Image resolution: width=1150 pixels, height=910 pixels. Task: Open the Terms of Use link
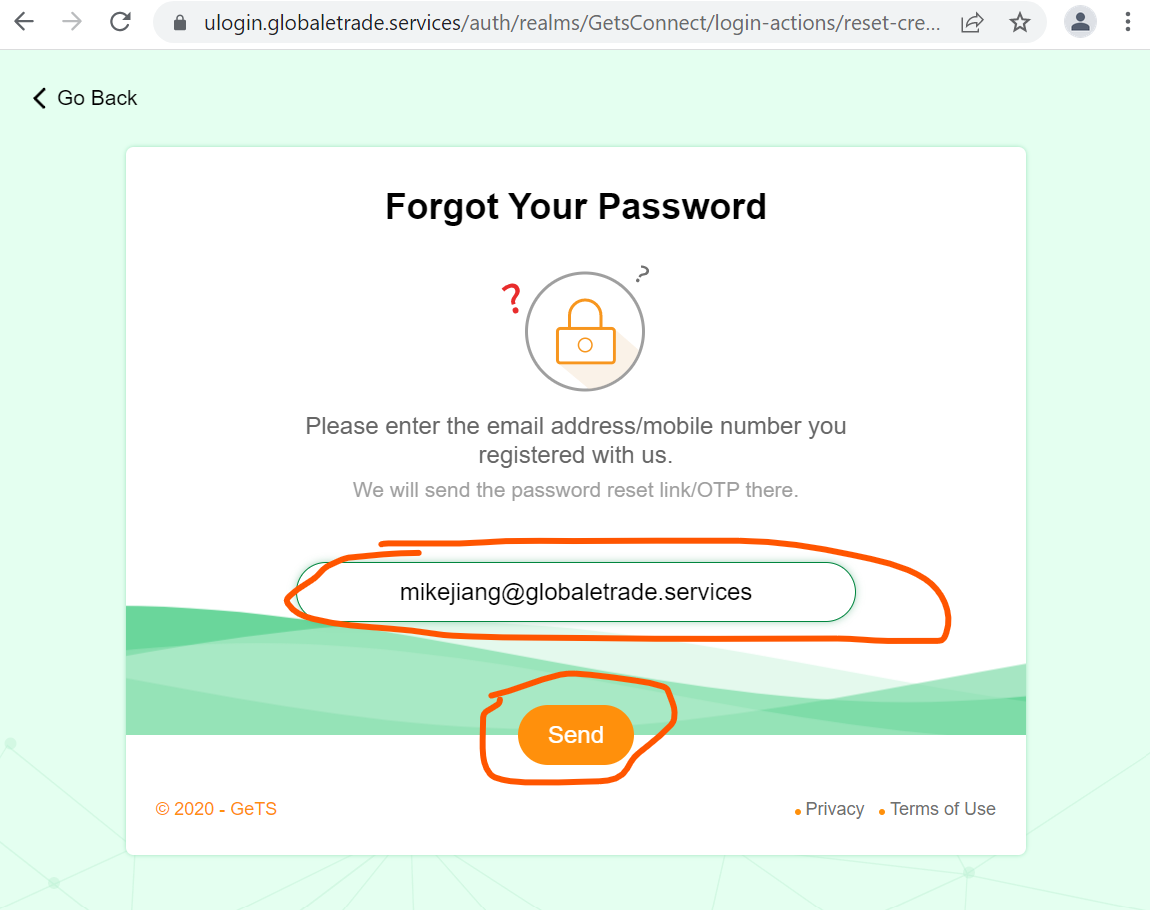[x=942, y=809]
